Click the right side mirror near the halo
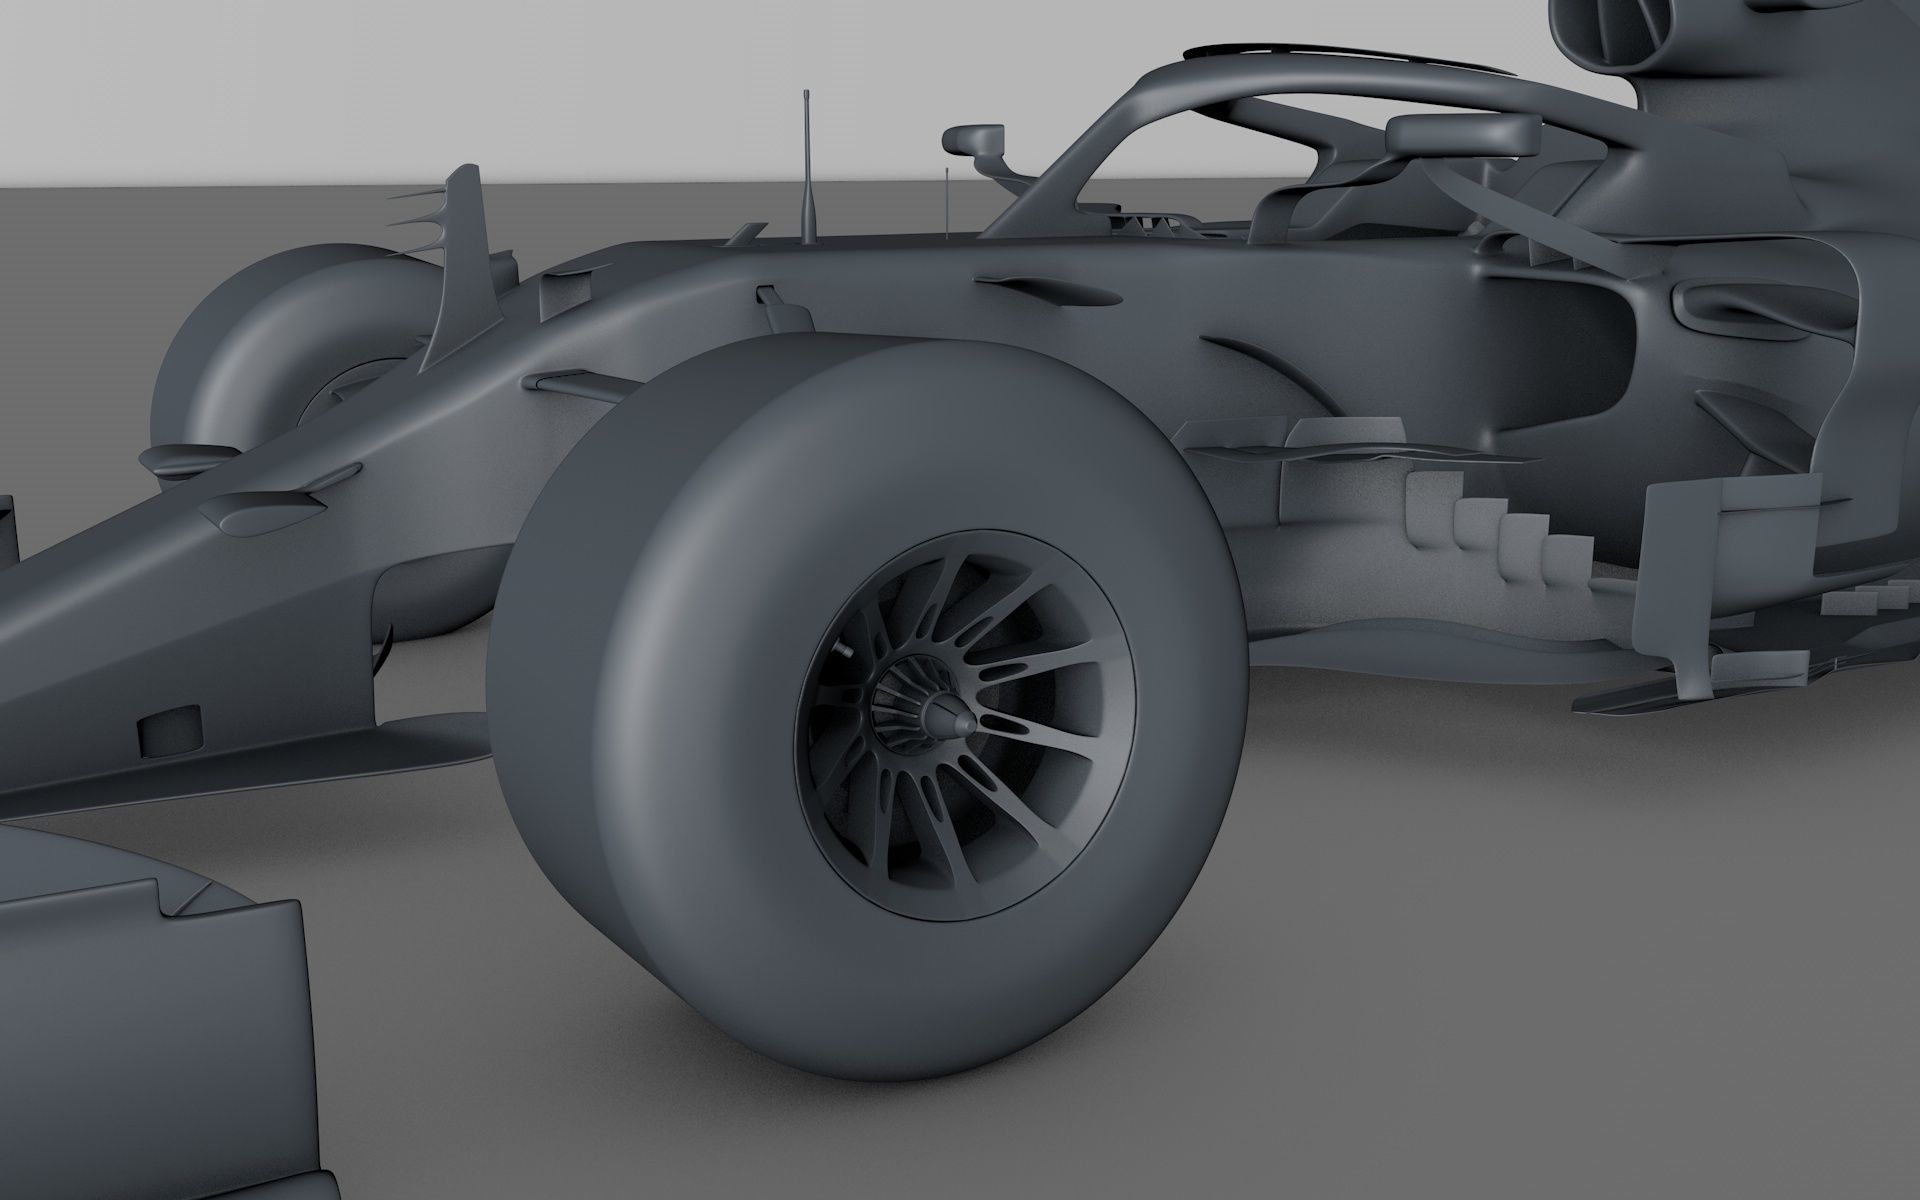The image size is (1920, 1200). click(x=1463, y=136)
